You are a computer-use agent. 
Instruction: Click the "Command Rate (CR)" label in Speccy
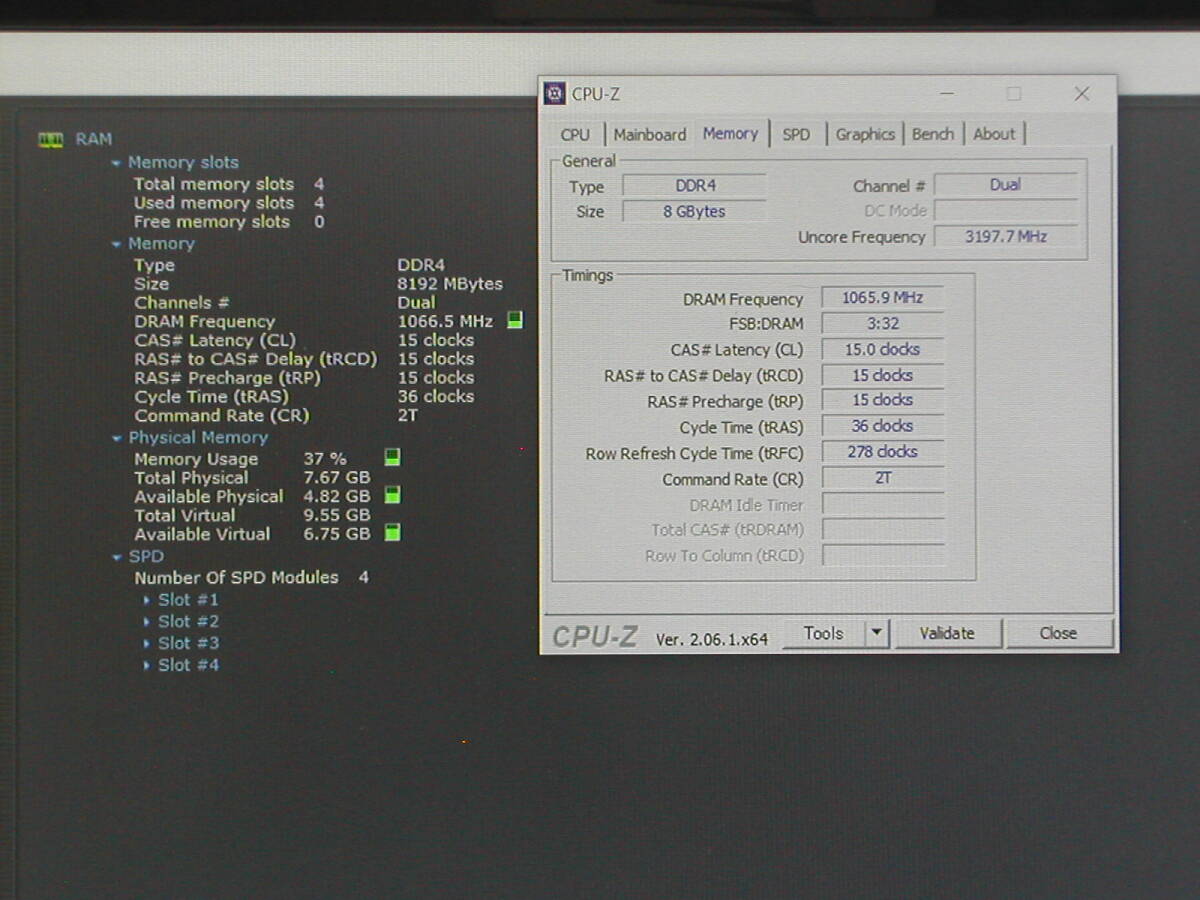click(222, 416)
